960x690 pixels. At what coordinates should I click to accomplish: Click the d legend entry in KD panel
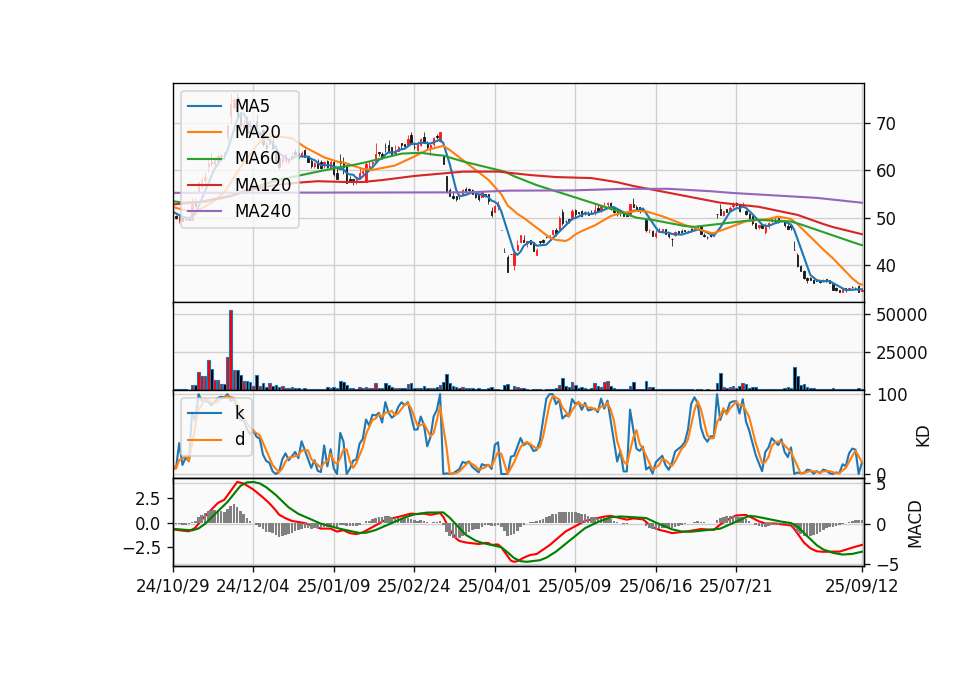tap(240, 439)
